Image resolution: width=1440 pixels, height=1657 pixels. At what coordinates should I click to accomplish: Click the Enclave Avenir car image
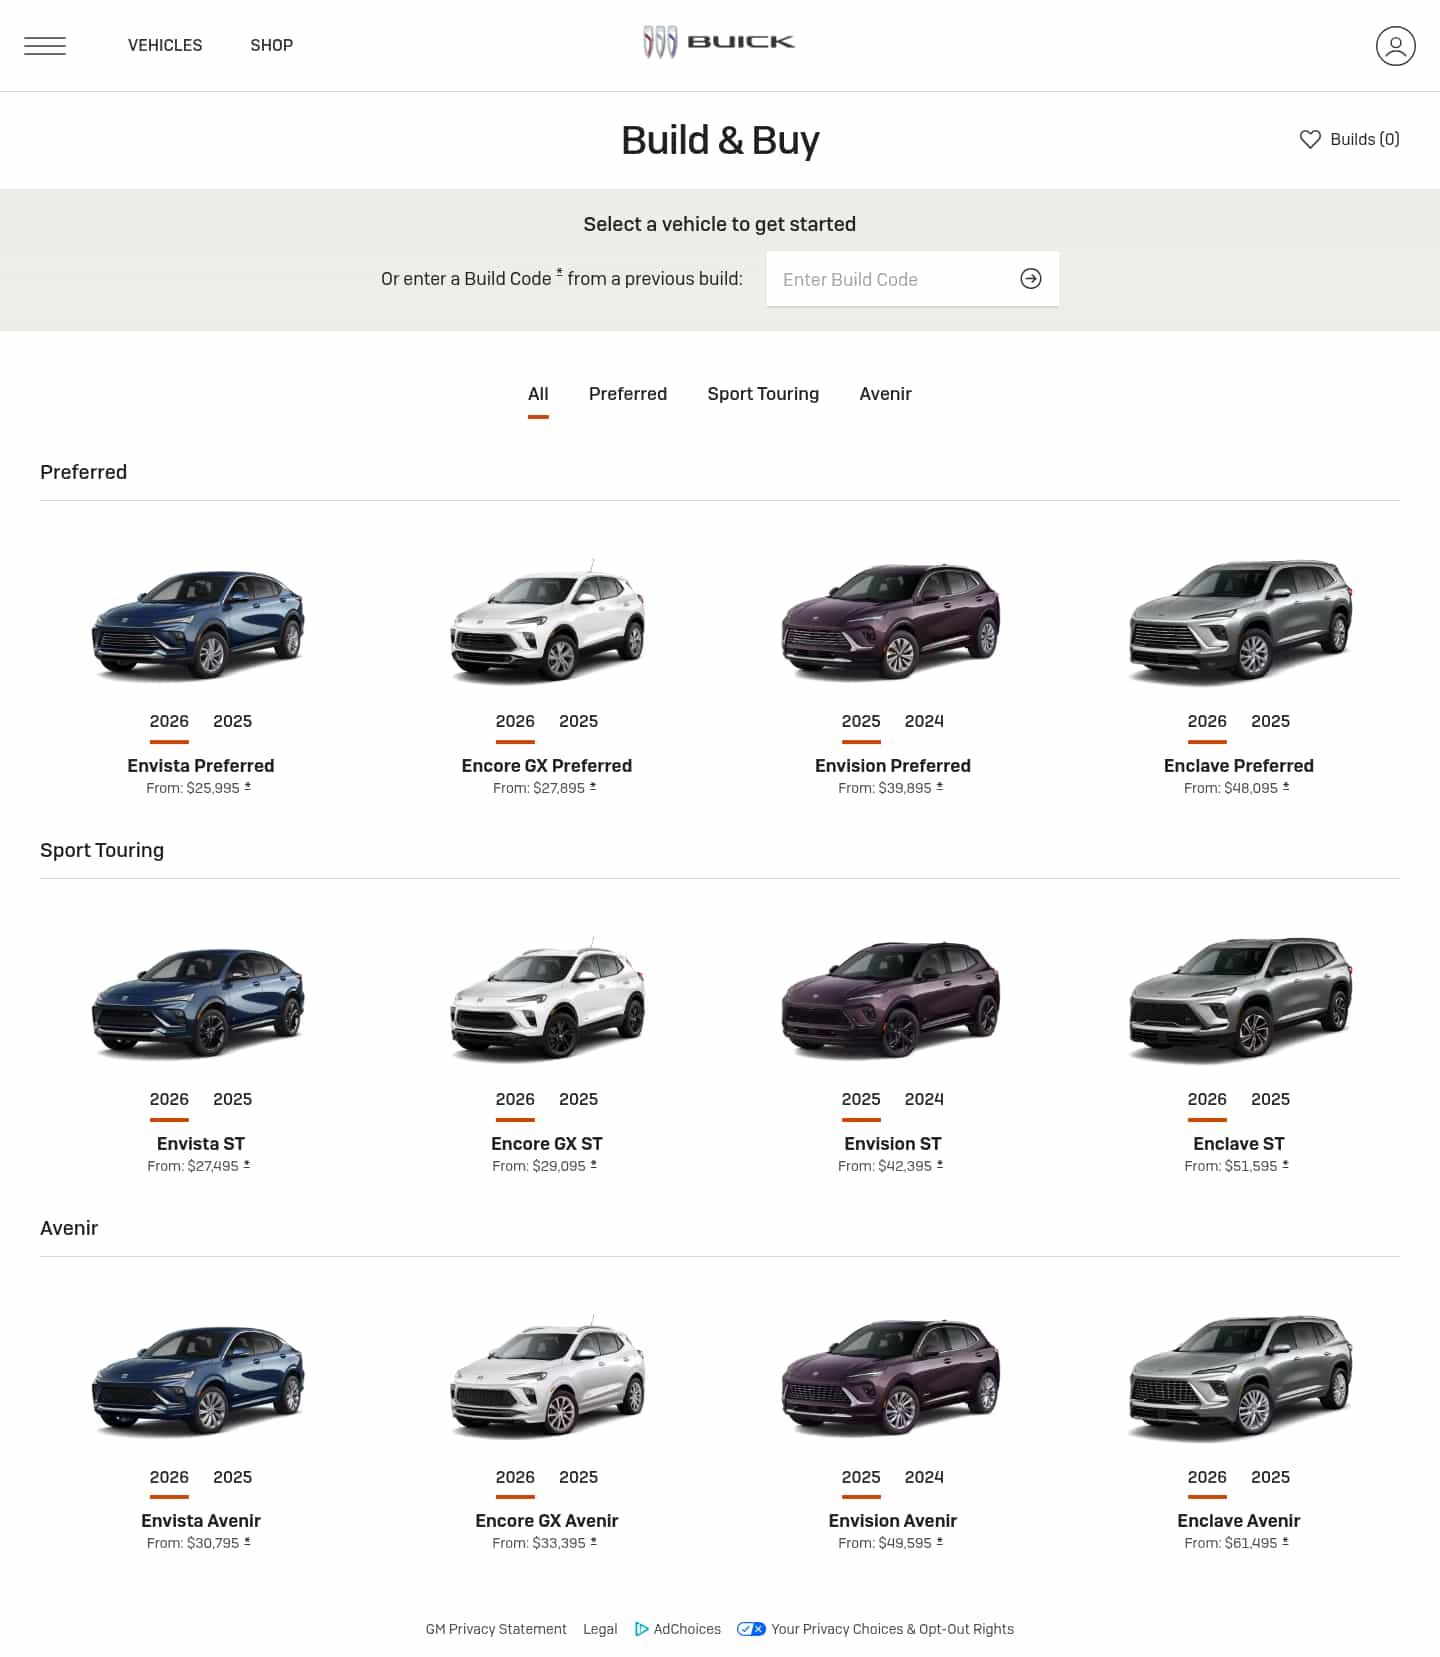click(1240, 1378)
